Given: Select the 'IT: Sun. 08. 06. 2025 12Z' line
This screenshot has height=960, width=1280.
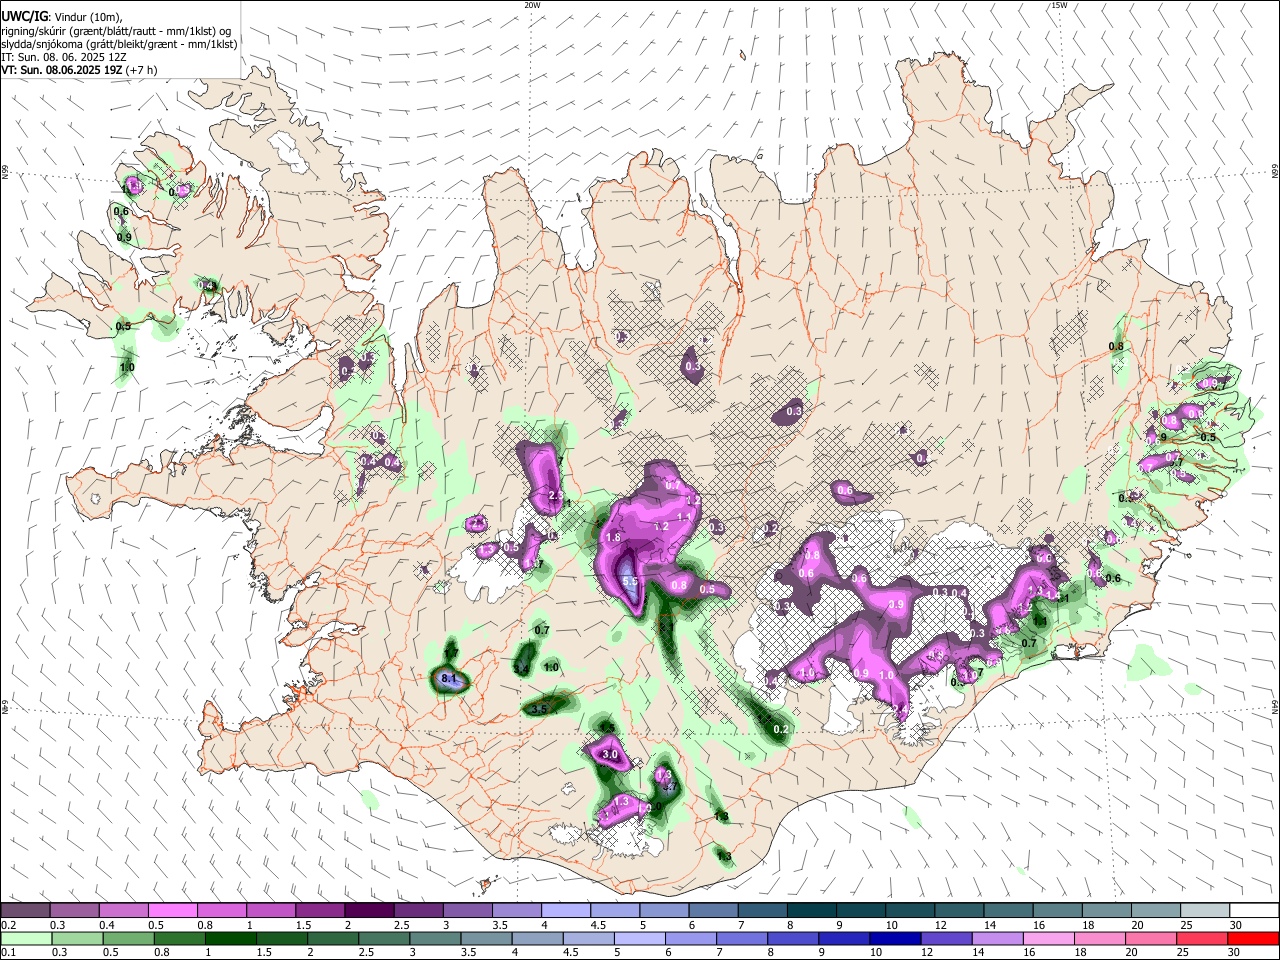Looking at the screenshot, I should [64, 57].
